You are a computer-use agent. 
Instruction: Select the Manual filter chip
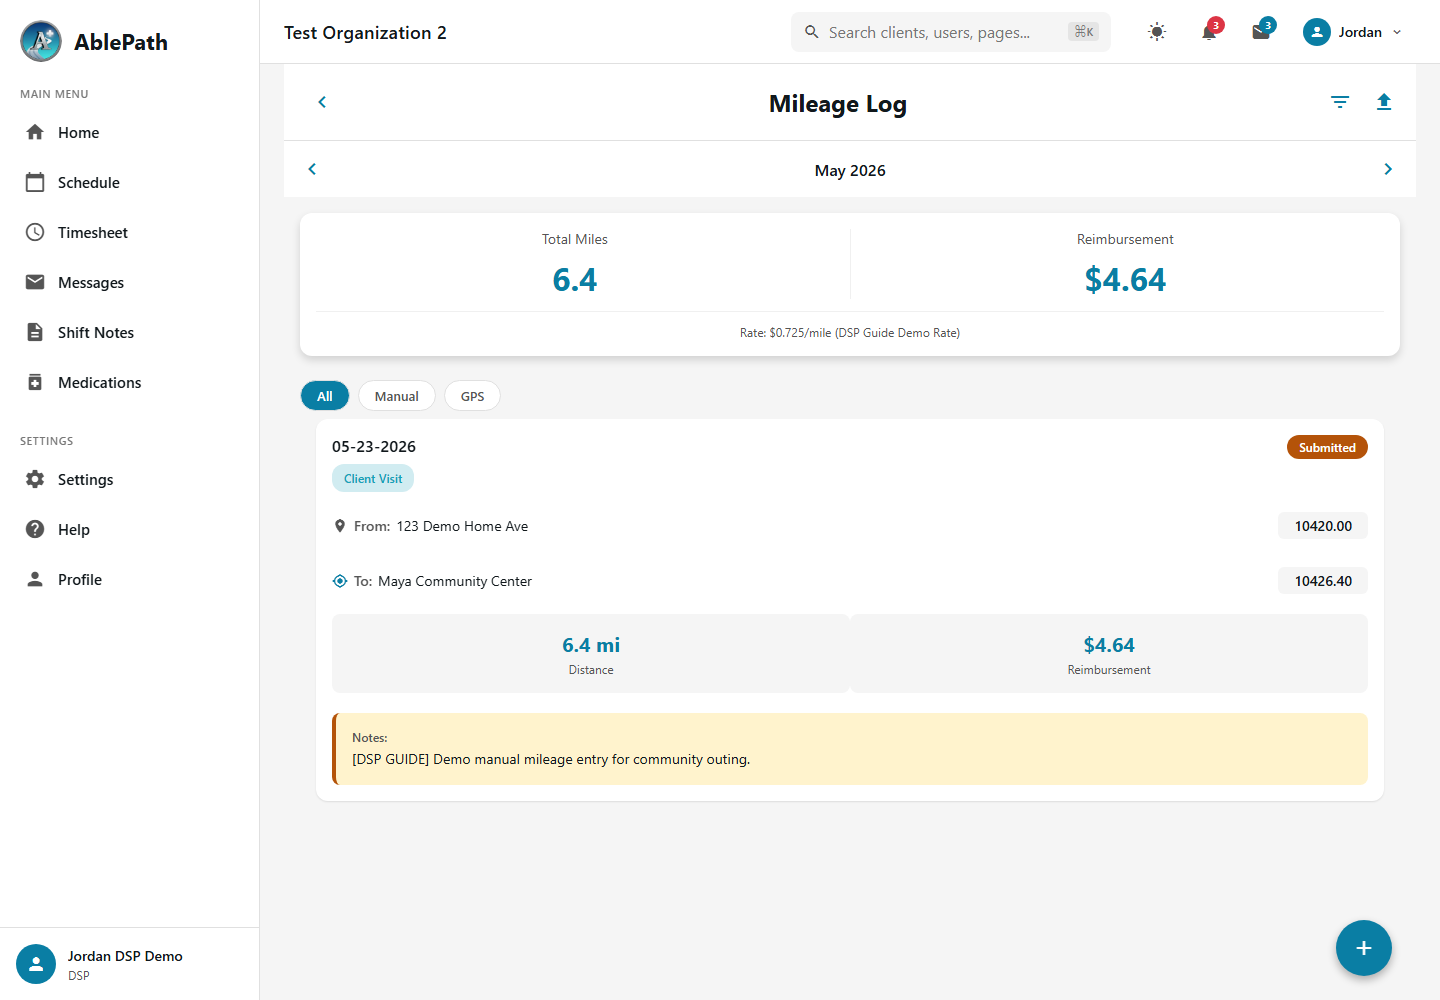397,396
